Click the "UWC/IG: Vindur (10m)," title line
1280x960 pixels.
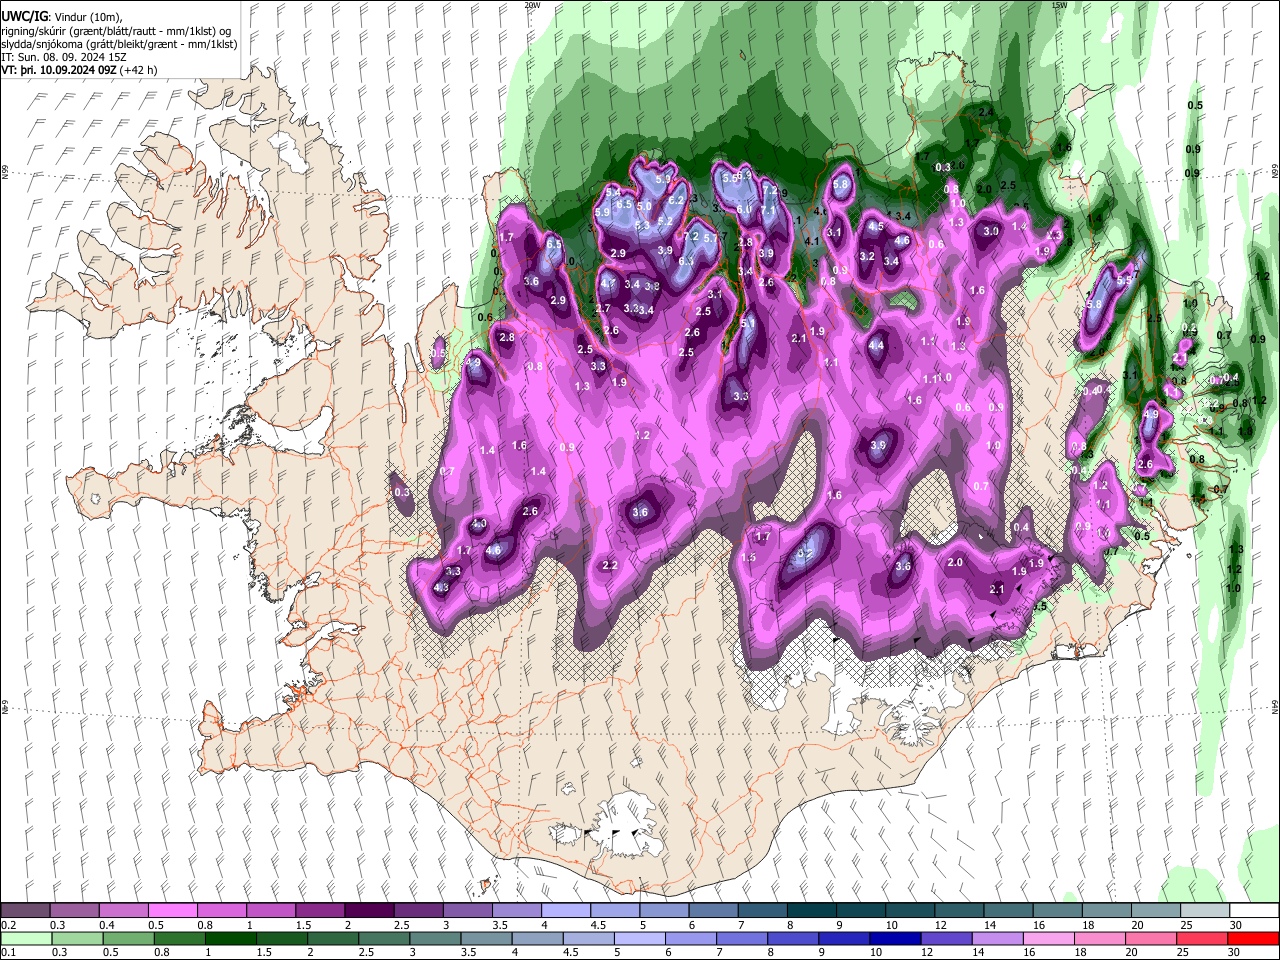click(62, 17)
